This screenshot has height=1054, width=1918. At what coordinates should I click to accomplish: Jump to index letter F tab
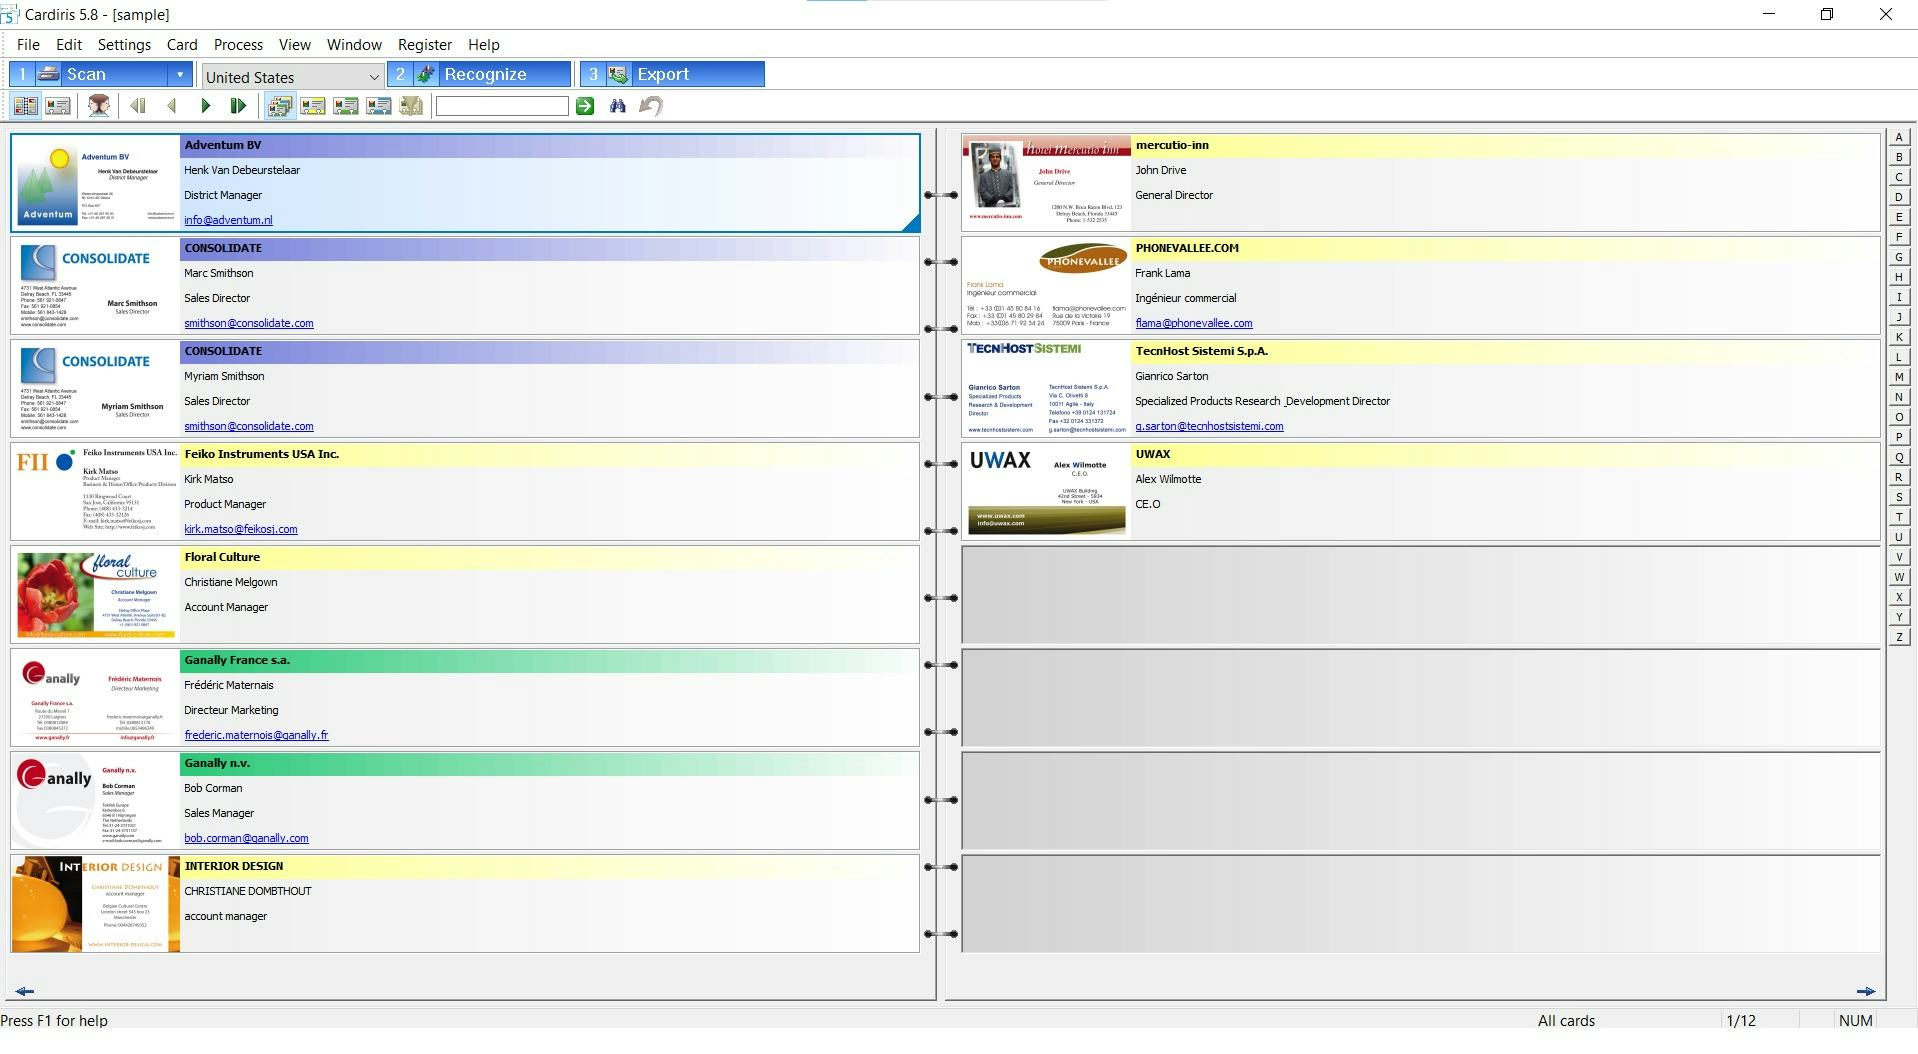pos(1898,237)
